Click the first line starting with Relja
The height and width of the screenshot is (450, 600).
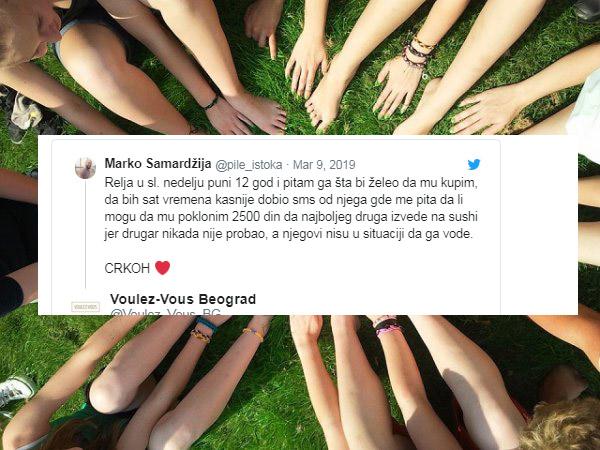291,183
